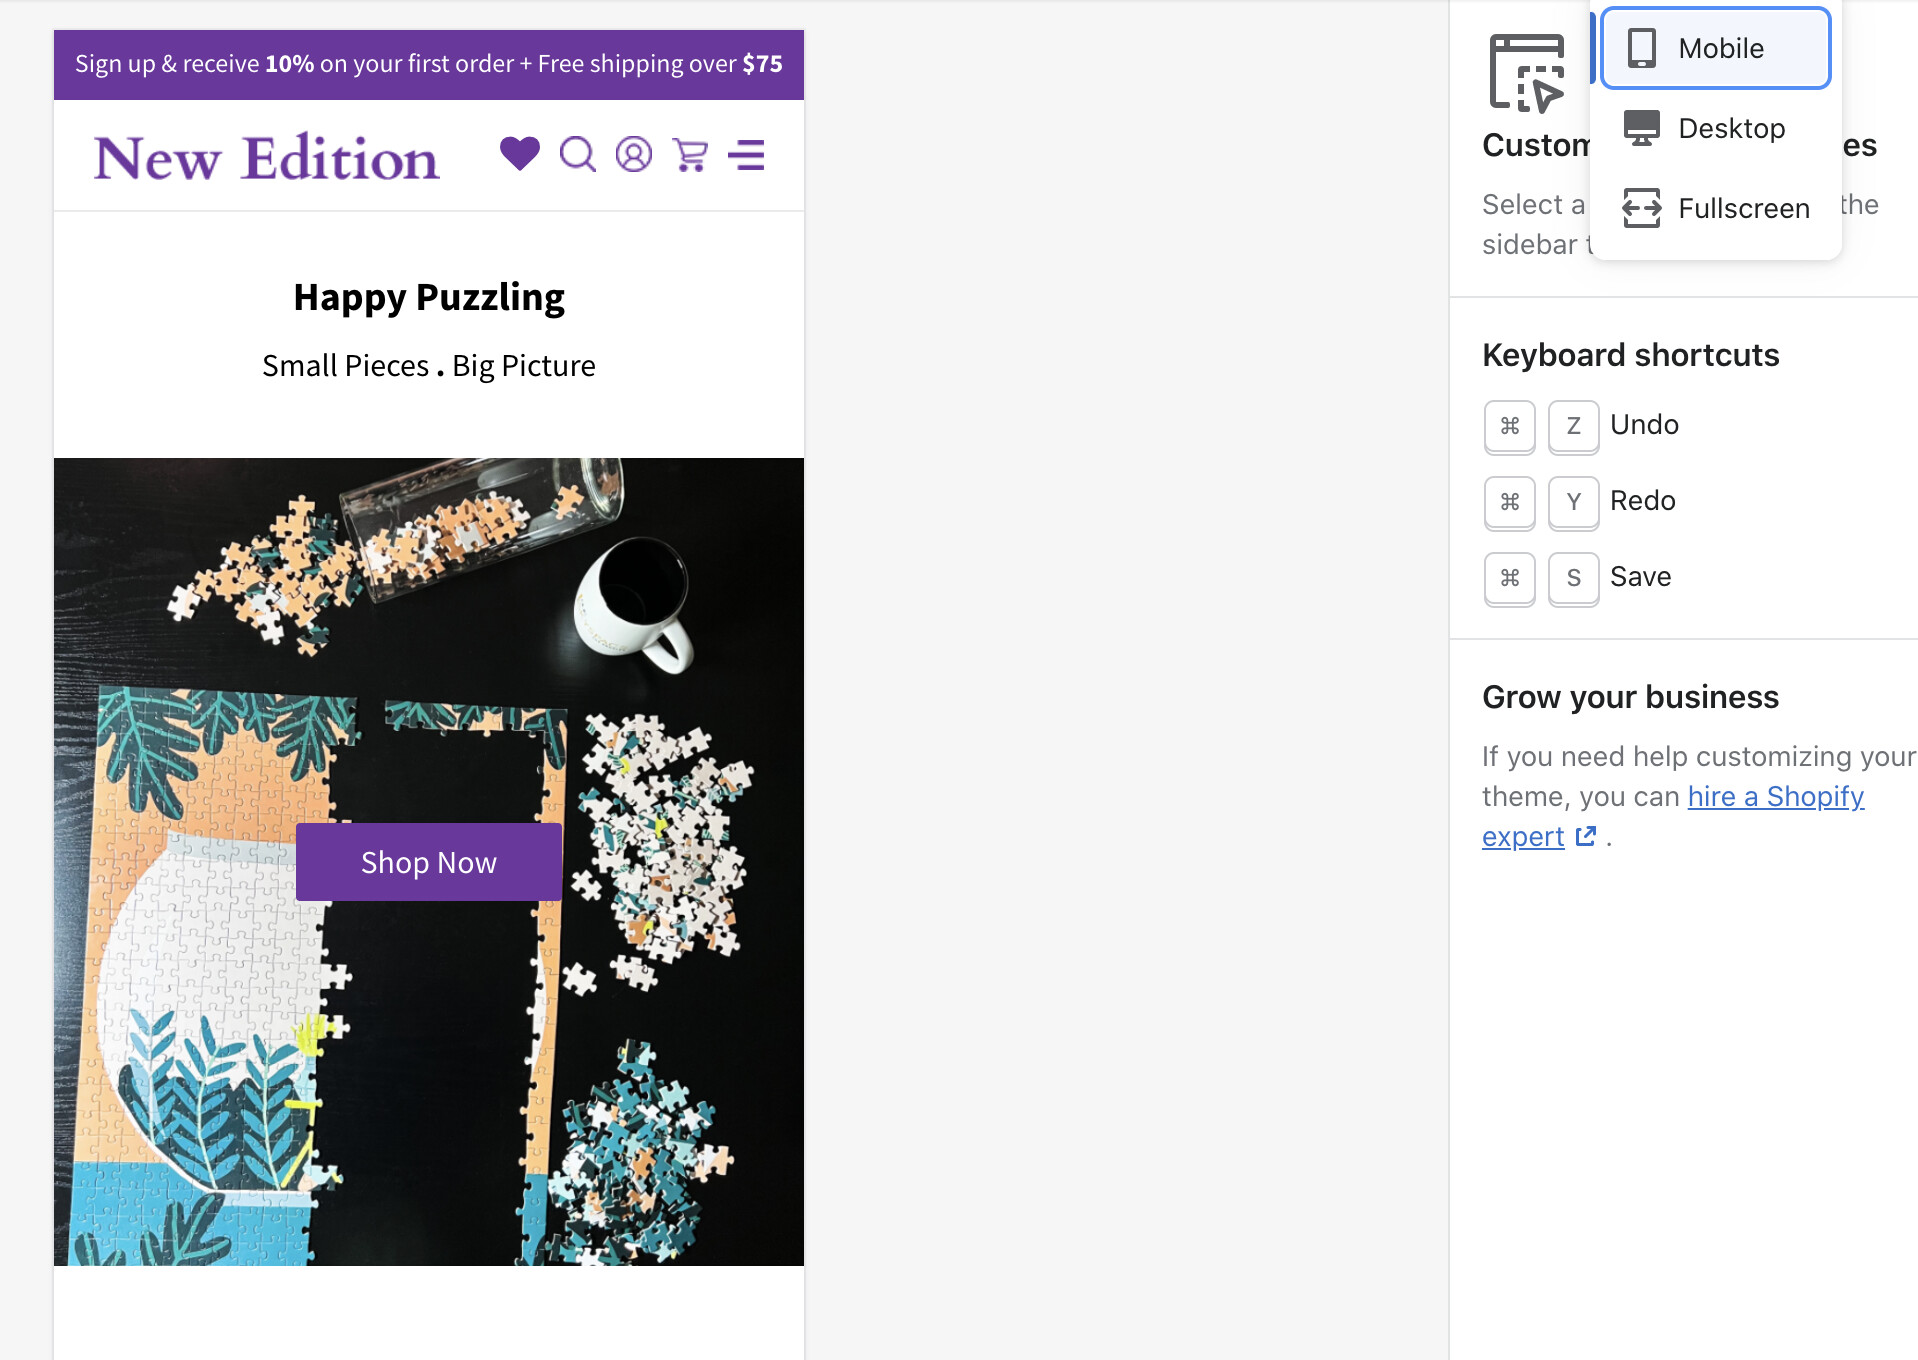The image size is (1918, 1360).
Task: Click the Z key shortcut badge
Action: point(1573,426)
